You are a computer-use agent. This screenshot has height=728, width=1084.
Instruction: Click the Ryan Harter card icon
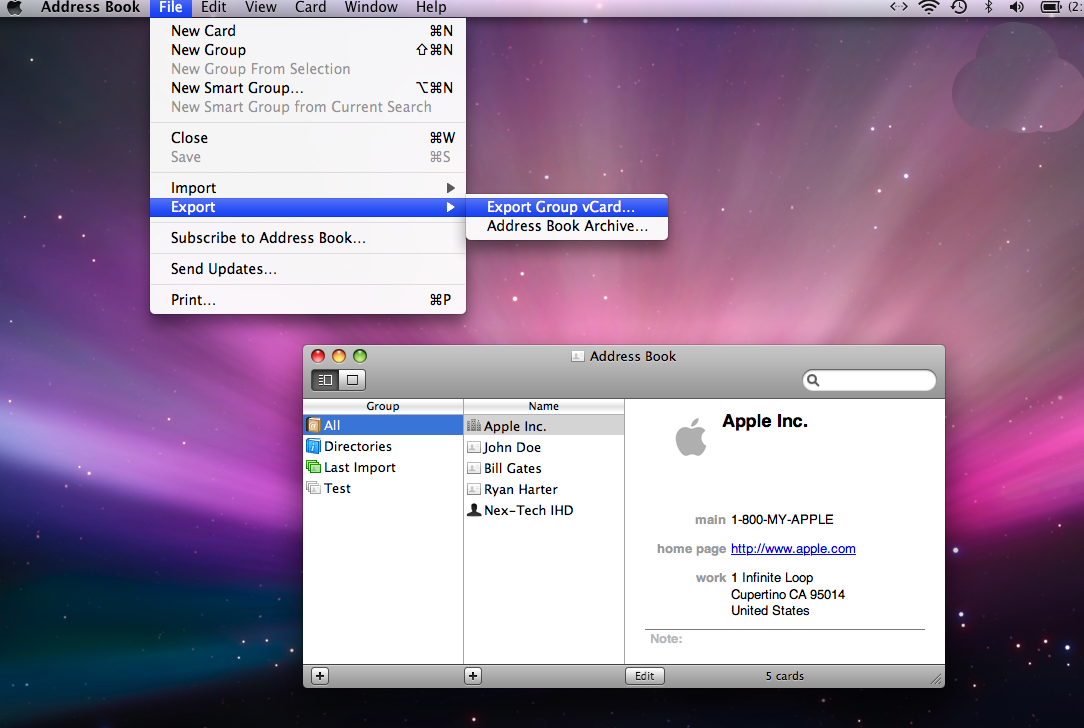pos(474,489)
